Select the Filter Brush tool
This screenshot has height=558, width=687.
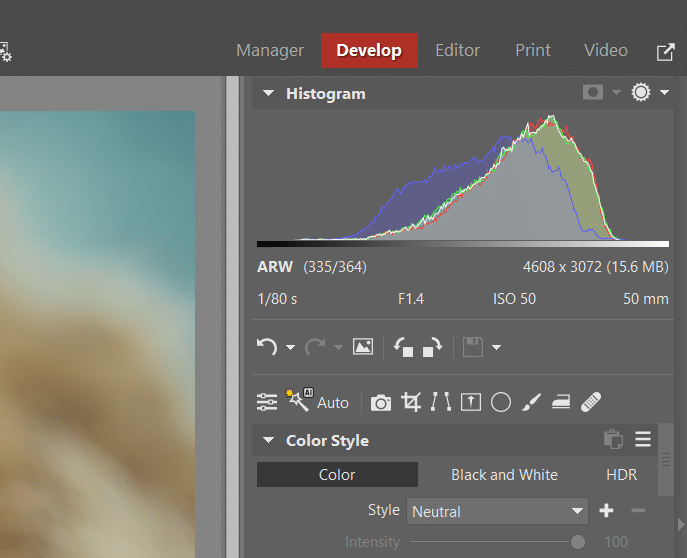(x=531, y=402)
